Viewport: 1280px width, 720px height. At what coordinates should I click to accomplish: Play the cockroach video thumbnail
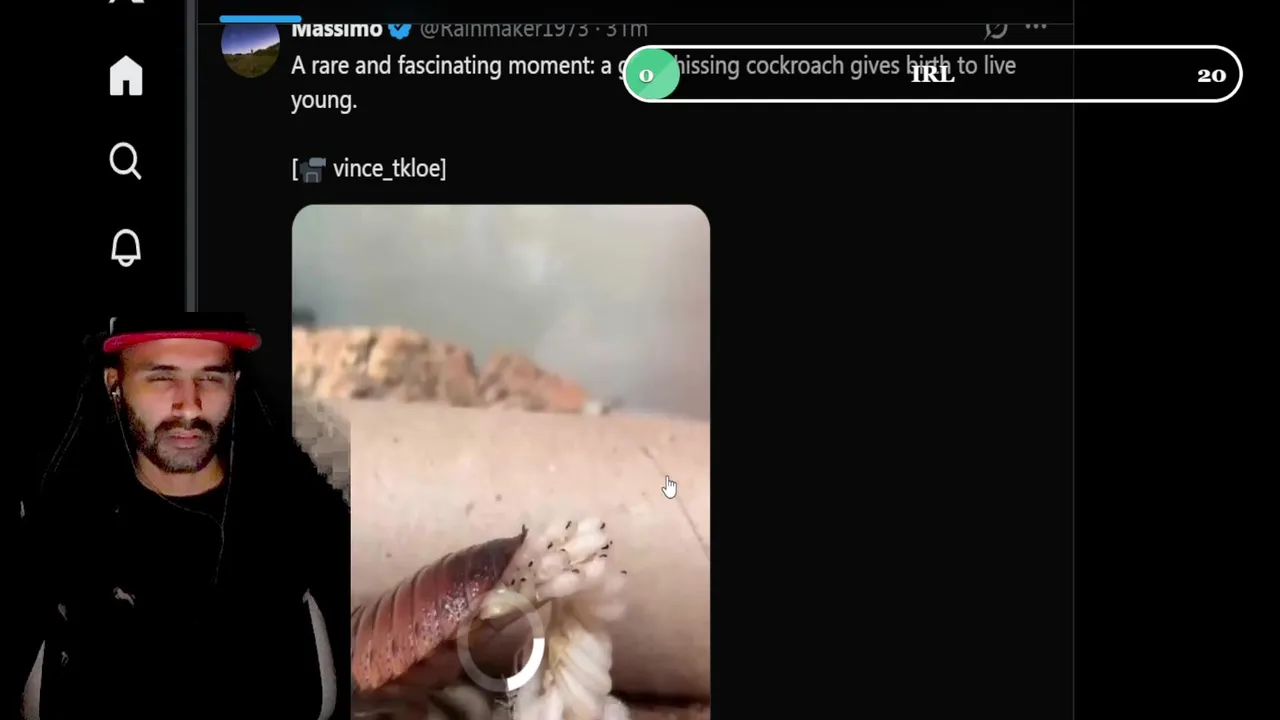click(x=501, y=462)
